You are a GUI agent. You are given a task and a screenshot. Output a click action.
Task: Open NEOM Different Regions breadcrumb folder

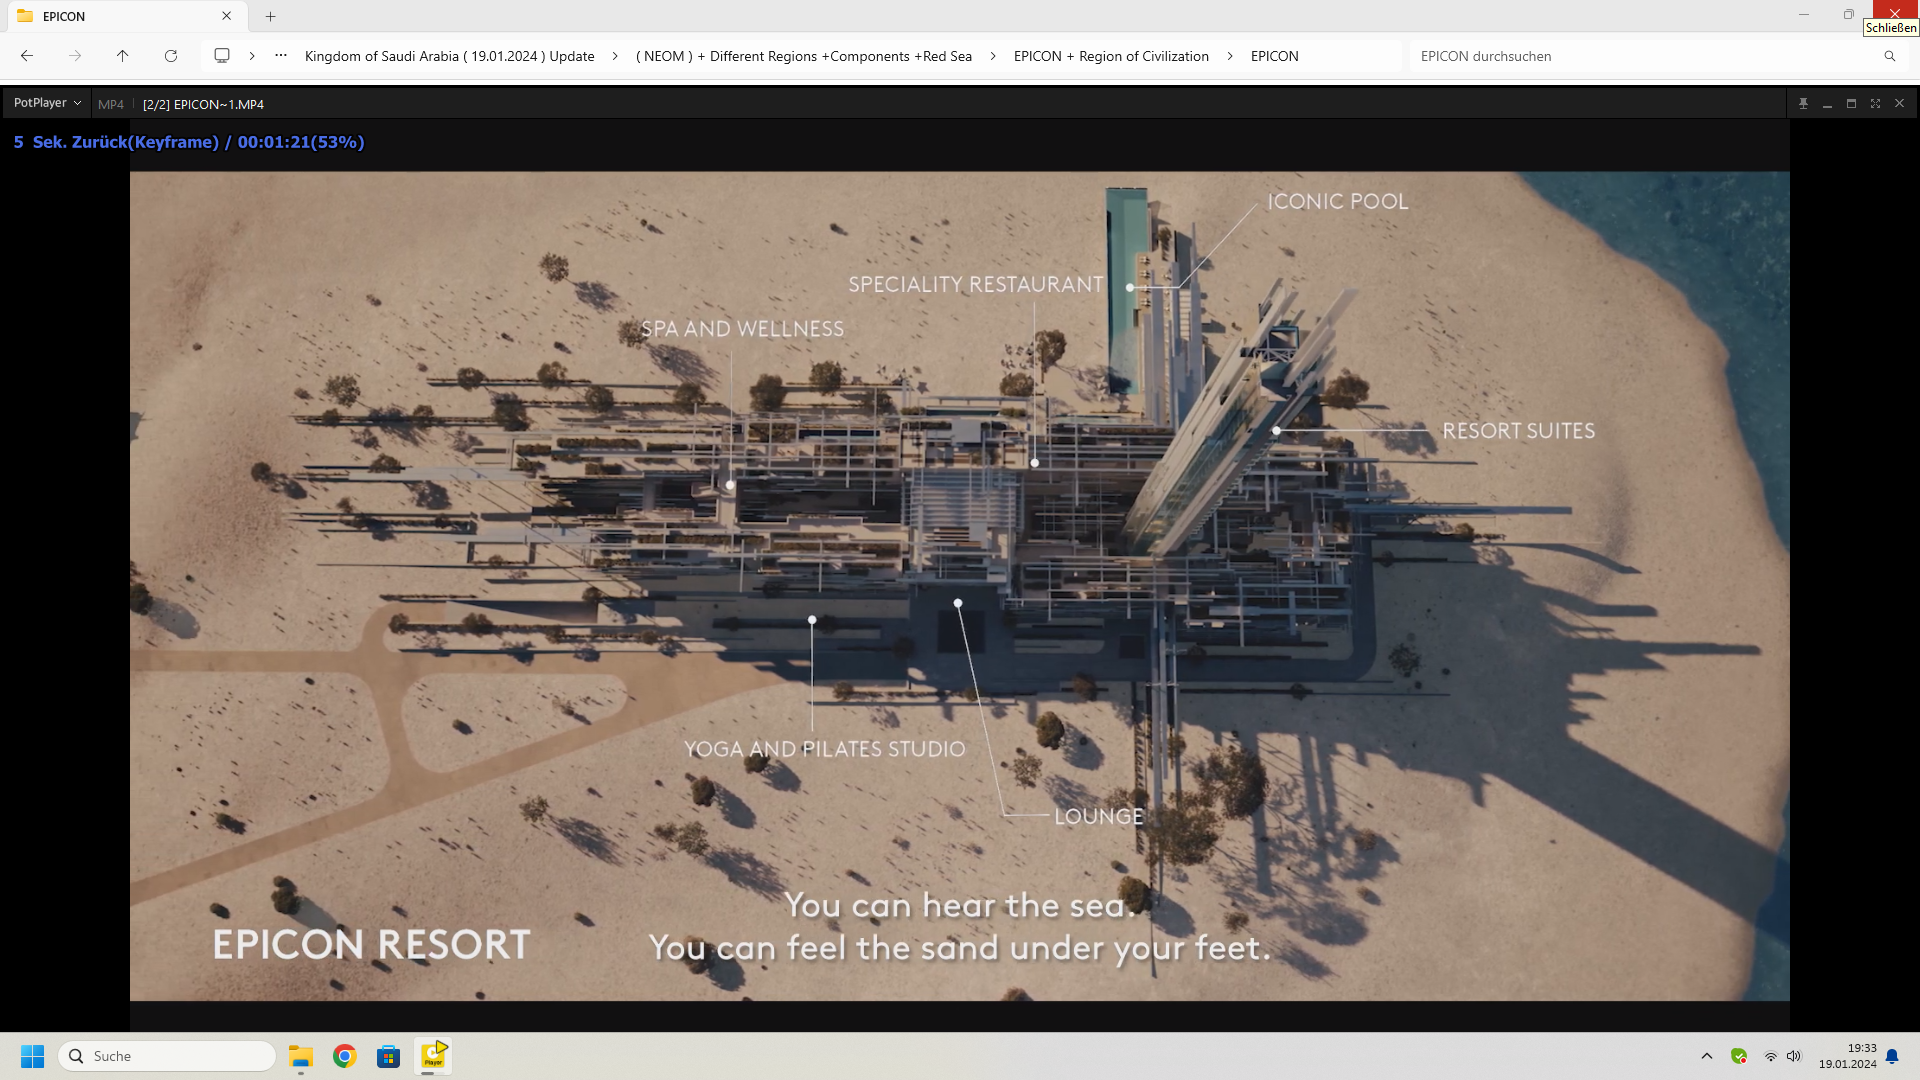(804, 56)
